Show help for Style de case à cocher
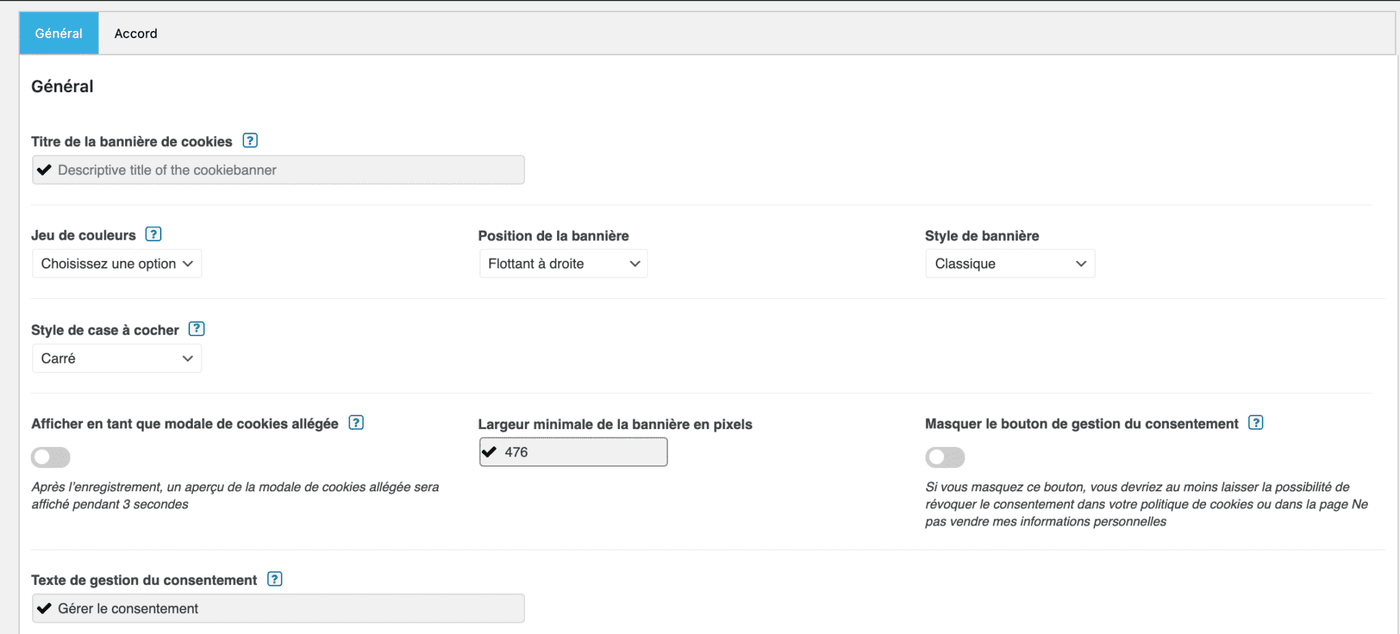Screen dimensions: 1400x634 click(x=197, y=329)
